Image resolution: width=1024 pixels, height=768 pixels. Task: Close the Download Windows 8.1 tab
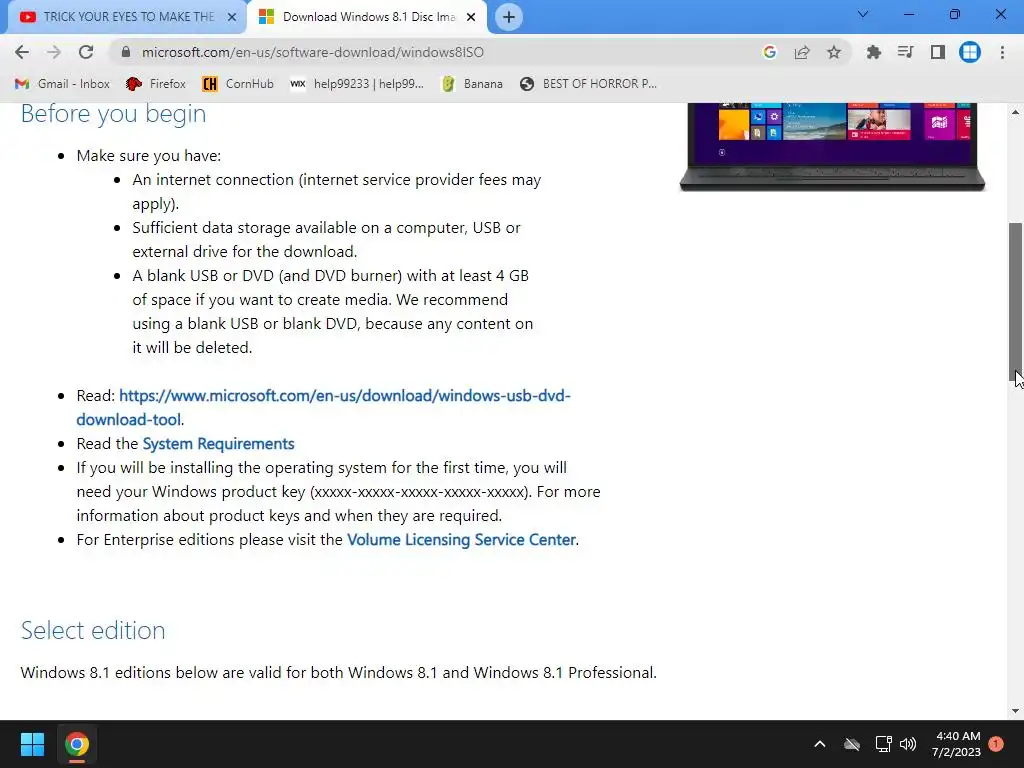tap(471, 17)
